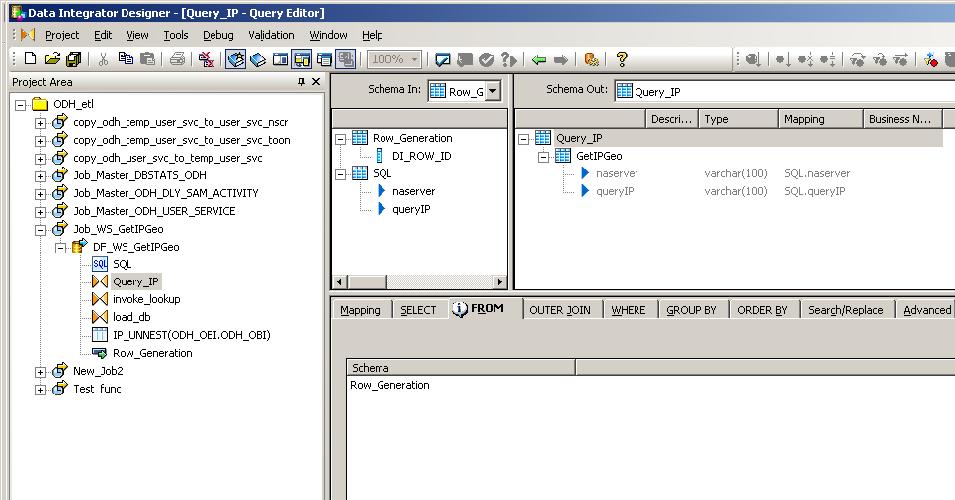Viewport: 955px width, 500px height.
Task: Go back with the green left arrow
Action: [538, 59]
